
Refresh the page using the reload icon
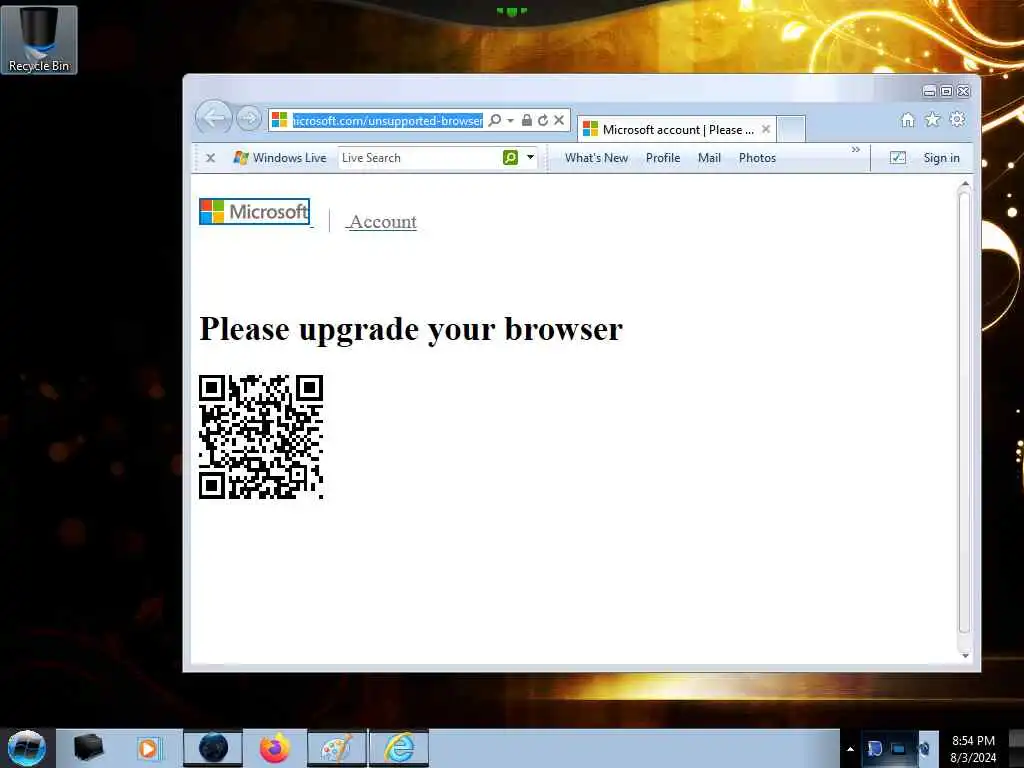pos(543,120)
